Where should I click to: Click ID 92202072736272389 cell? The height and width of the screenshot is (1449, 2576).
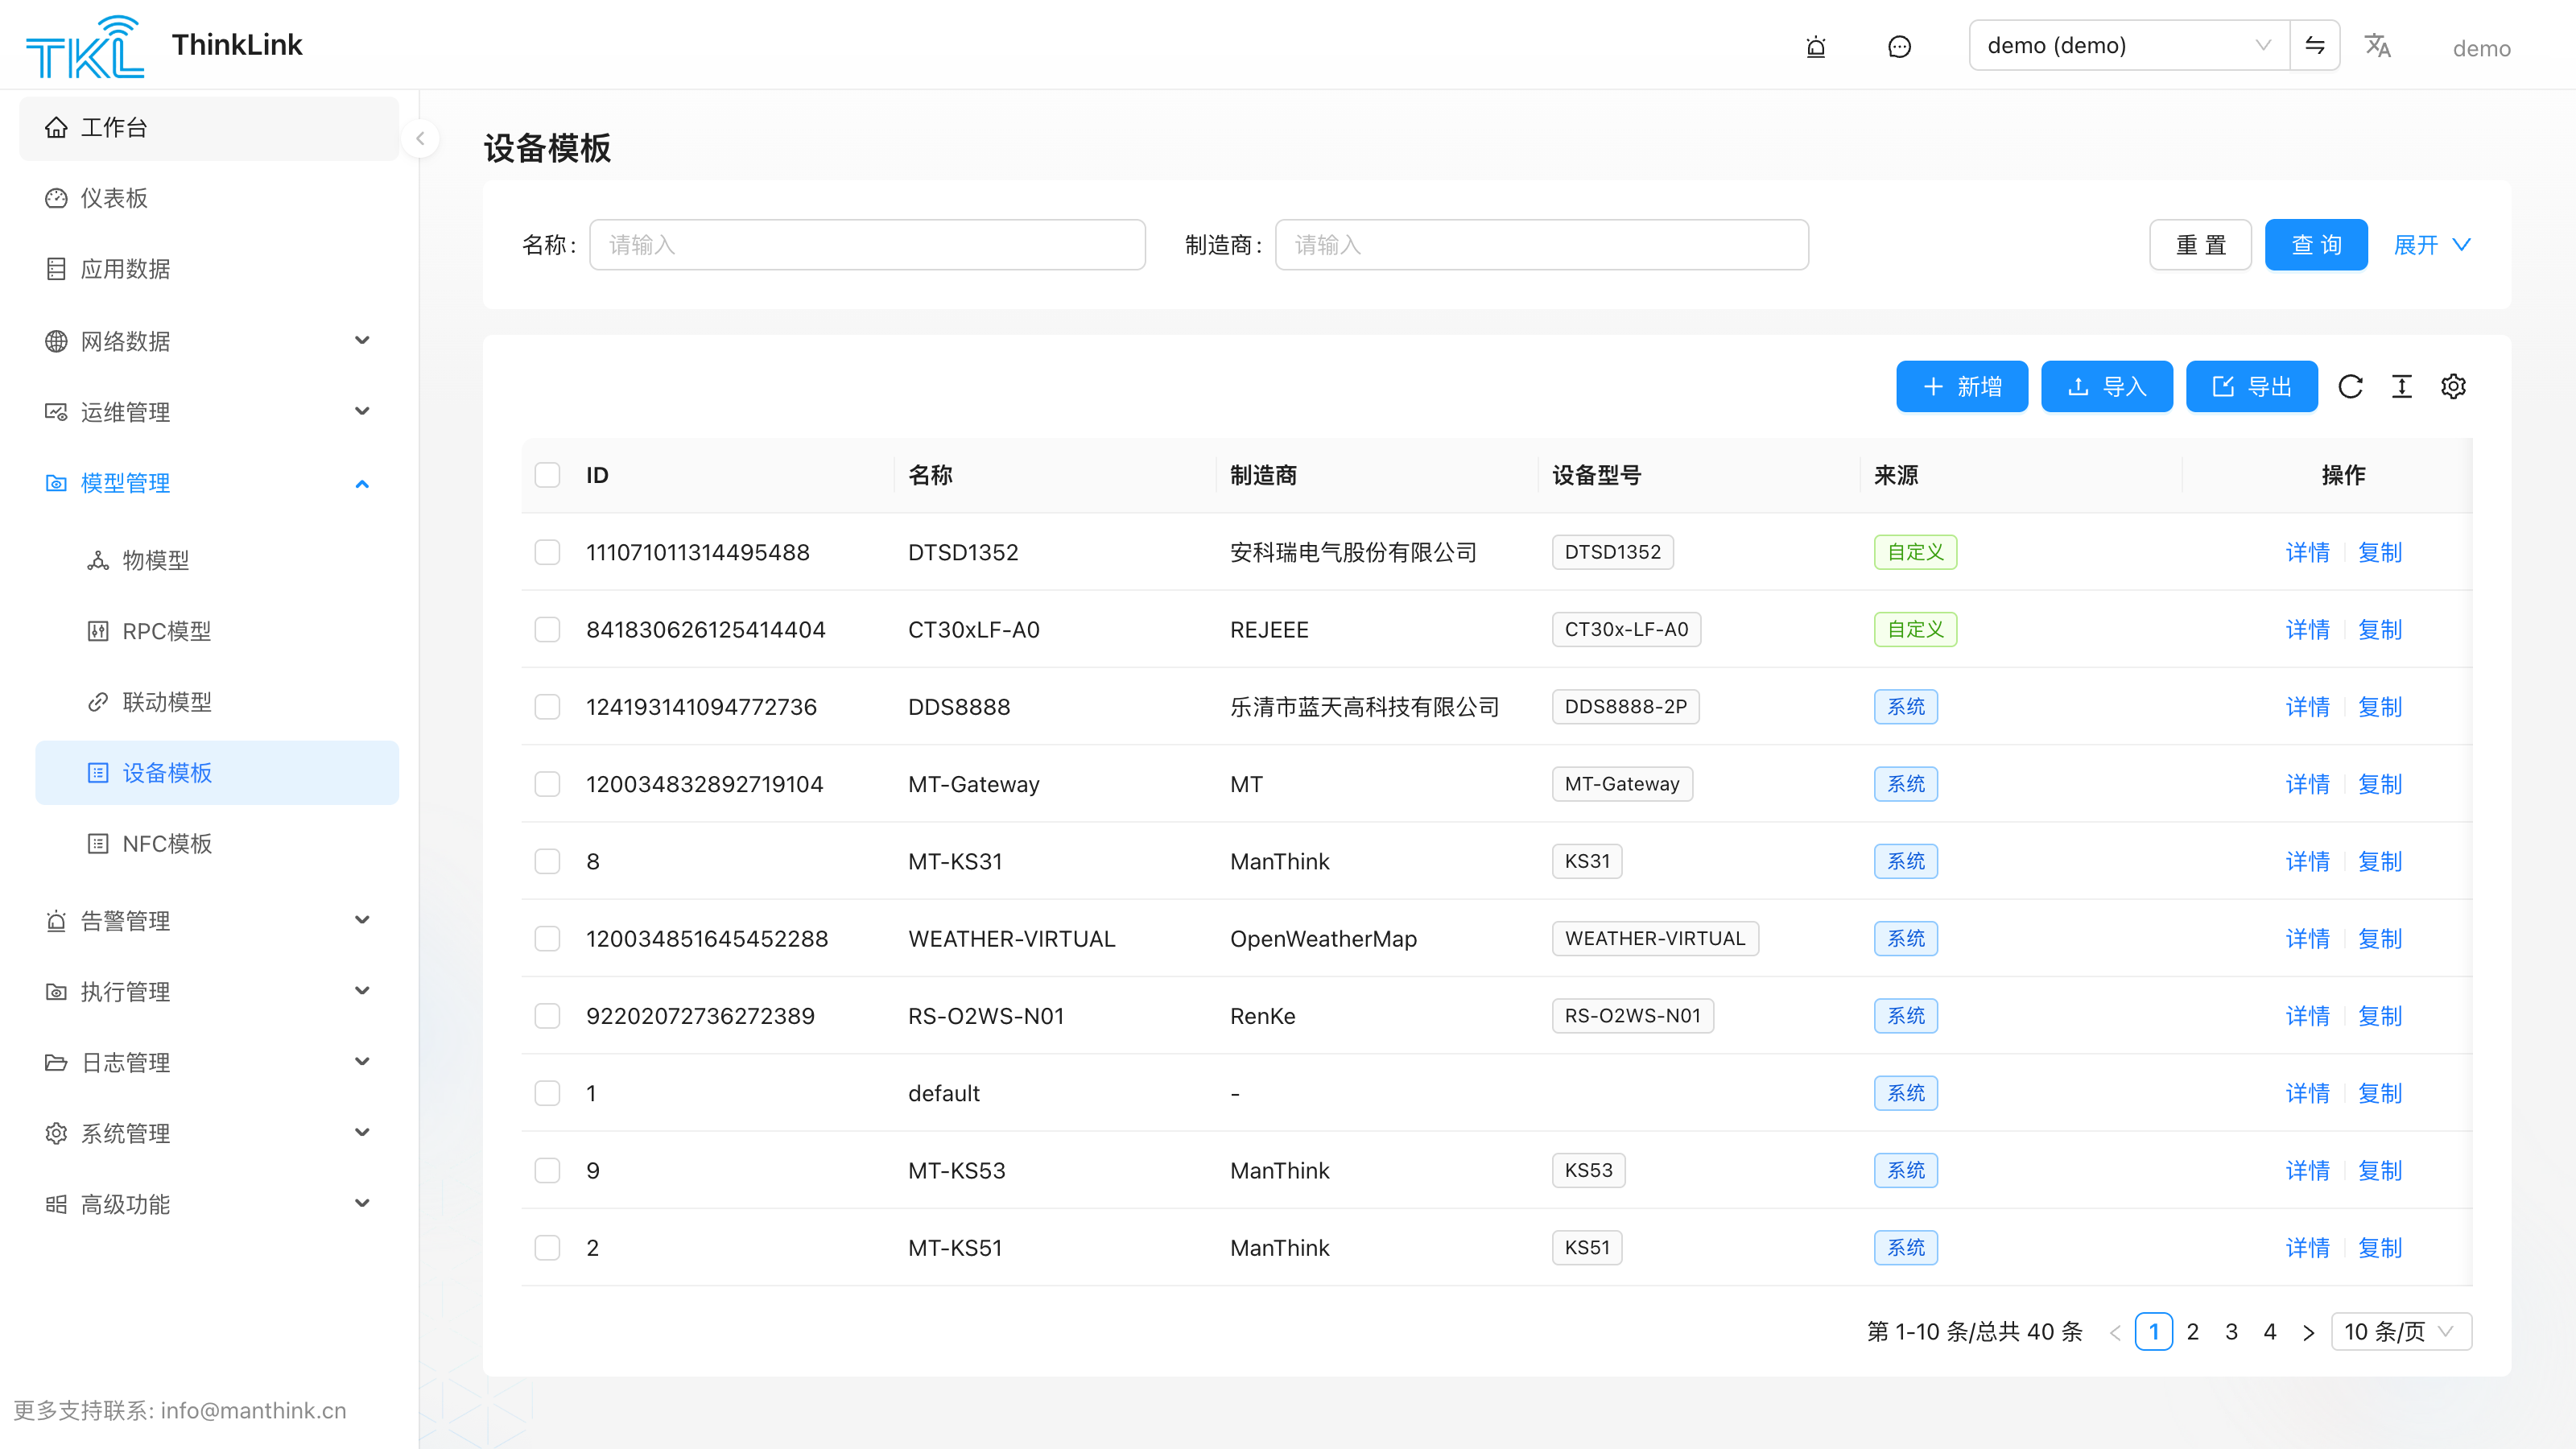click(x=700, y=1016)
